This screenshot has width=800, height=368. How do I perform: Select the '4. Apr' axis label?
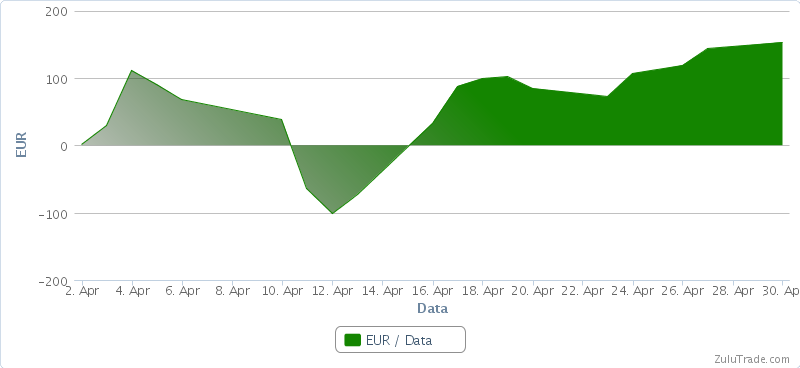132,291
